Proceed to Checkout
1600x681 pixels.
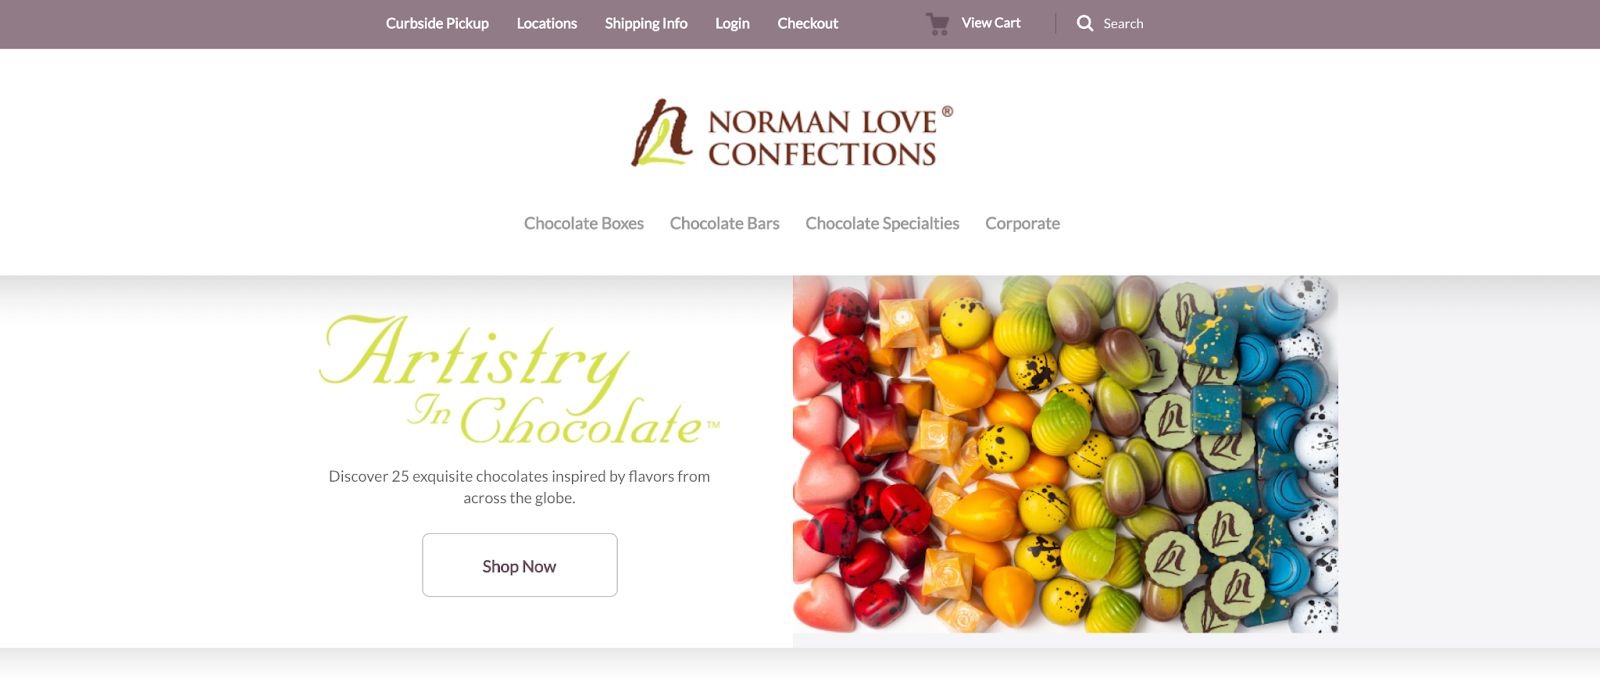(808, 23)
